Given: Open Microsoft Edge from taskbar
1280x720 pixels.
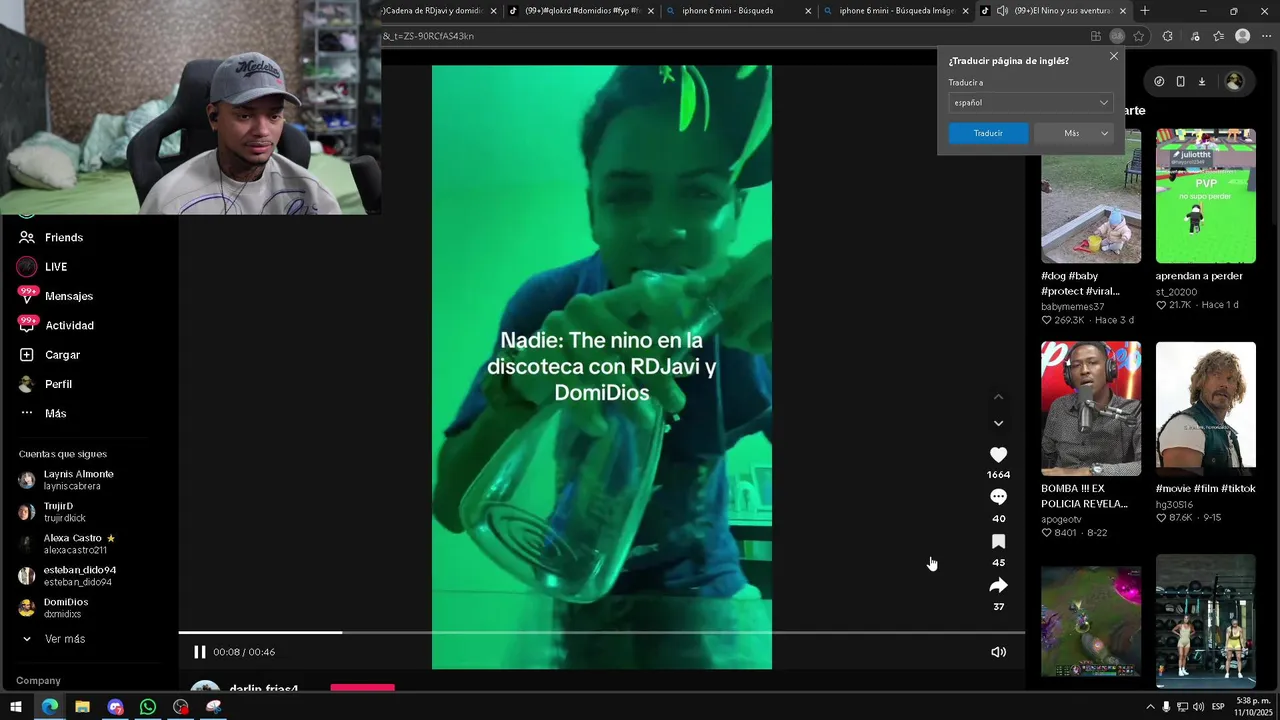Looking at the screenshot, I should [50, 707].
